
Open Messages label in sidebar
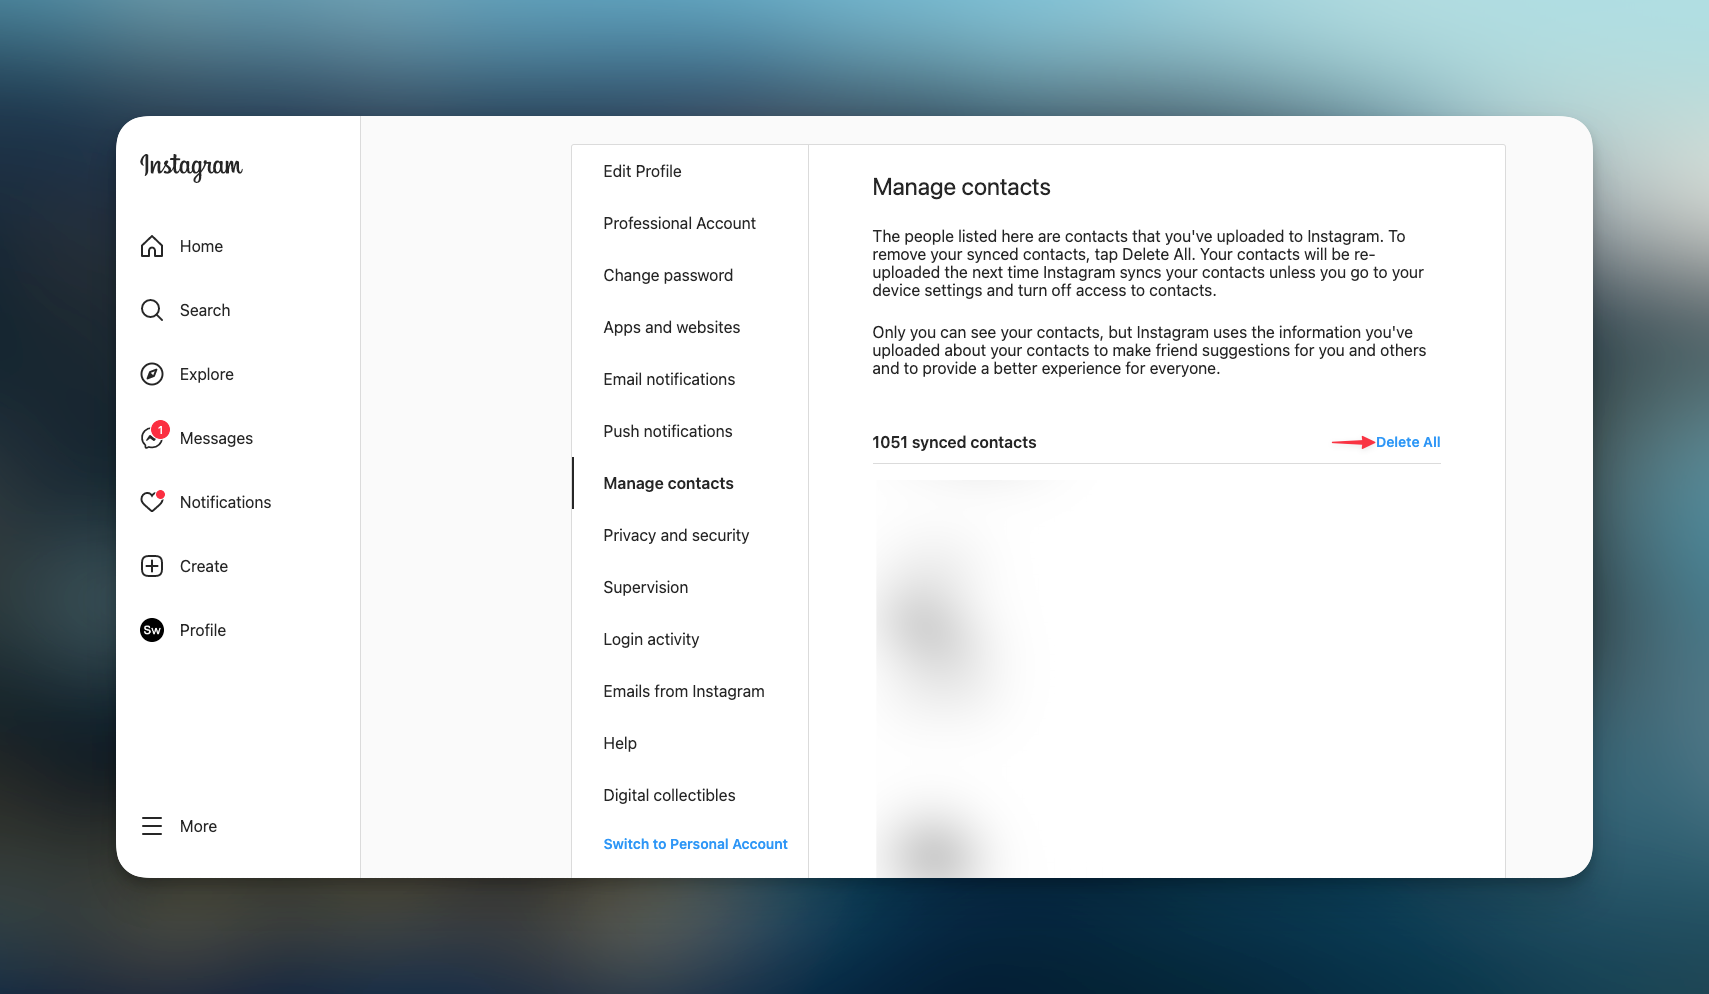216,438
